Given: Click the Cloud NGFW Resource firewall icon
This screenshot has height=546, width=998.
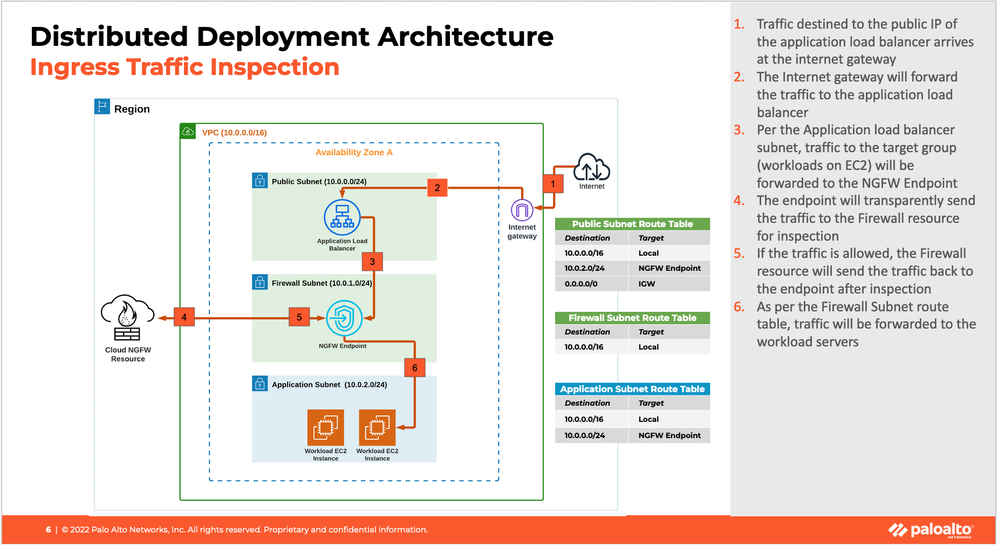Looking at the screenshot, I should pyautogui.click(x=127, y=318).
